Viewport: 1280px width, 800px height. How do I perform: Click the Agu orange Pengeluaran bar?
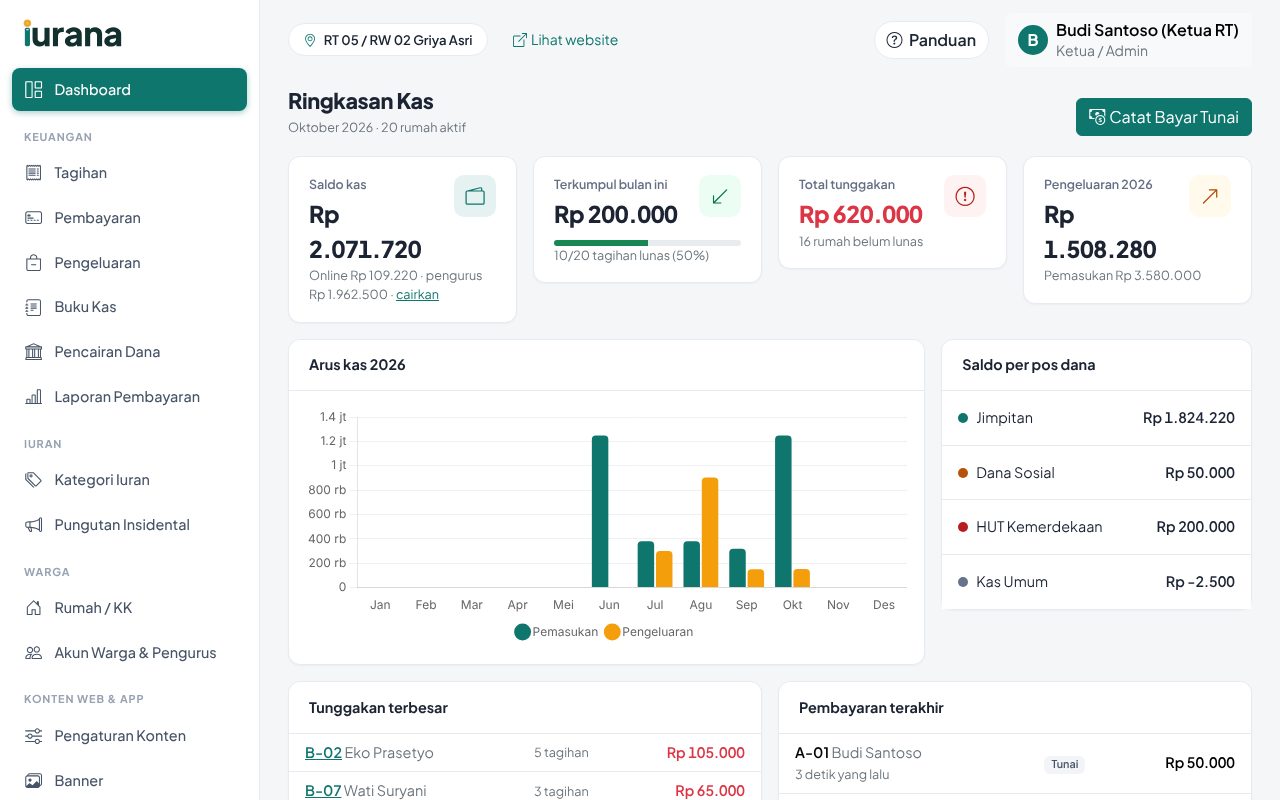point(710,532)
